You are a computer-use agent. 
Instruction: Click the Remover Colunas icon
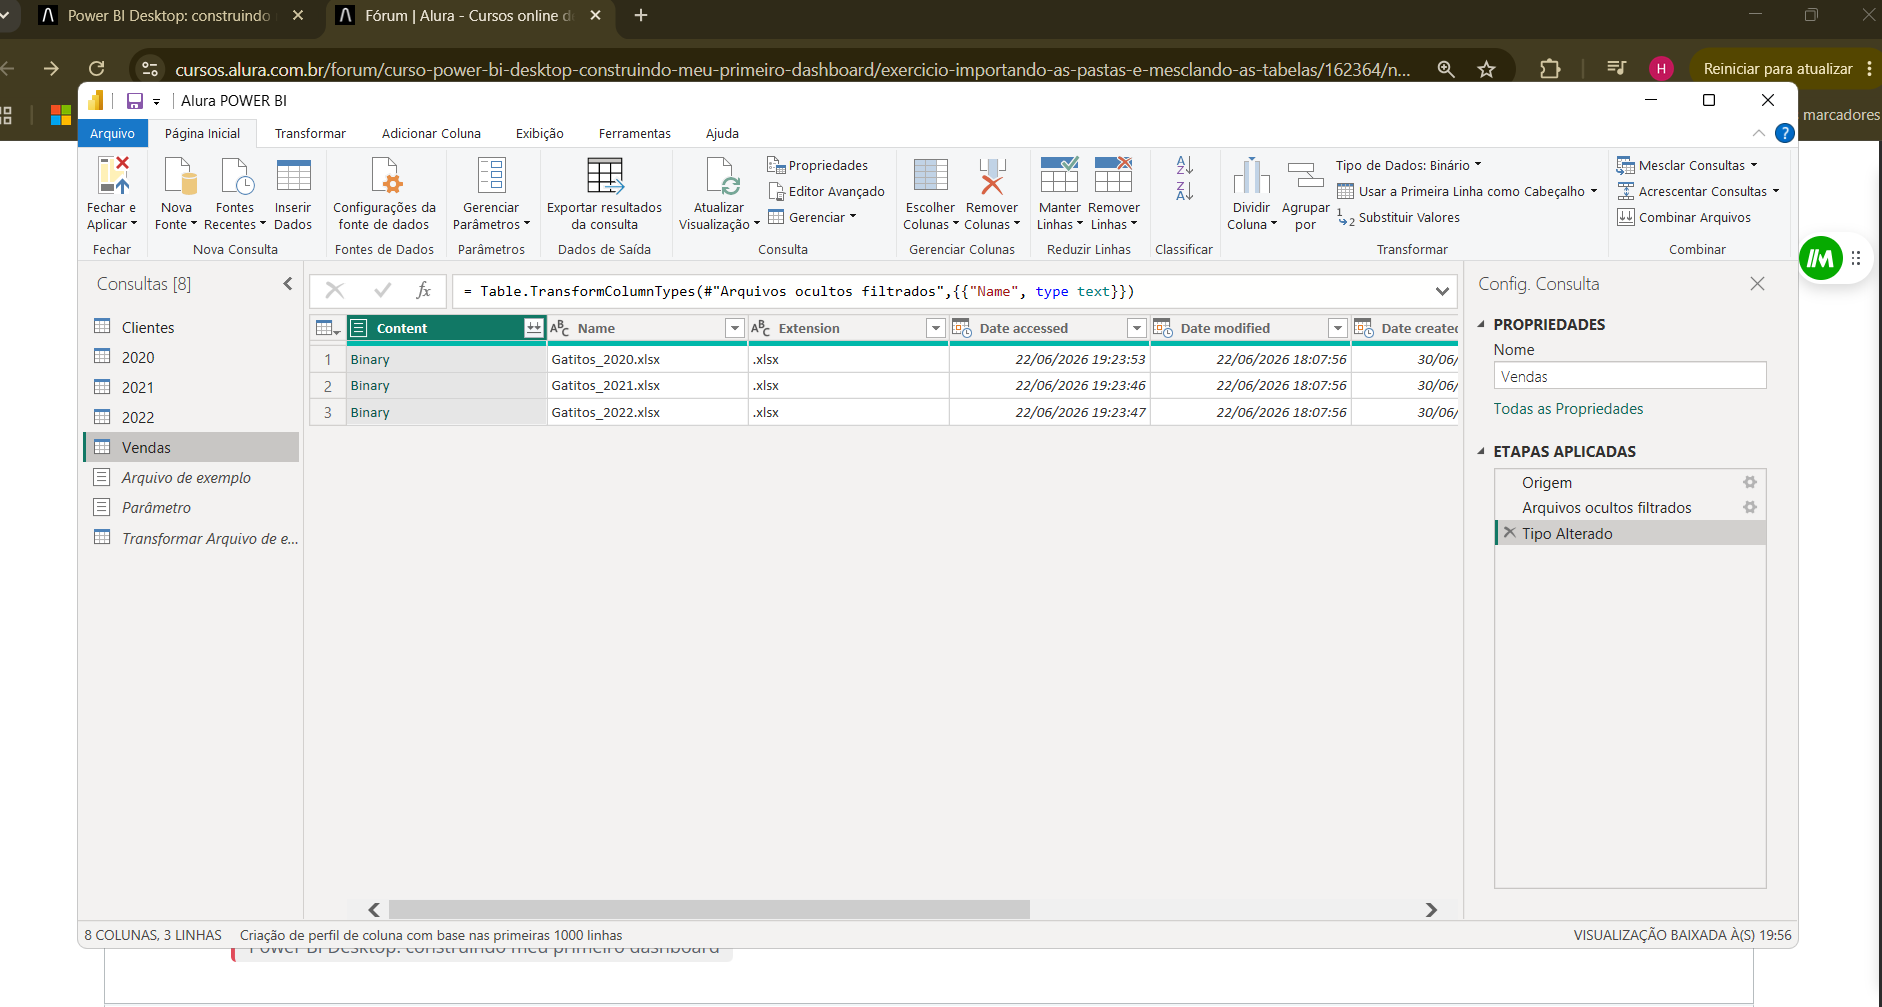pyautogui.click(x=992, y=176)
